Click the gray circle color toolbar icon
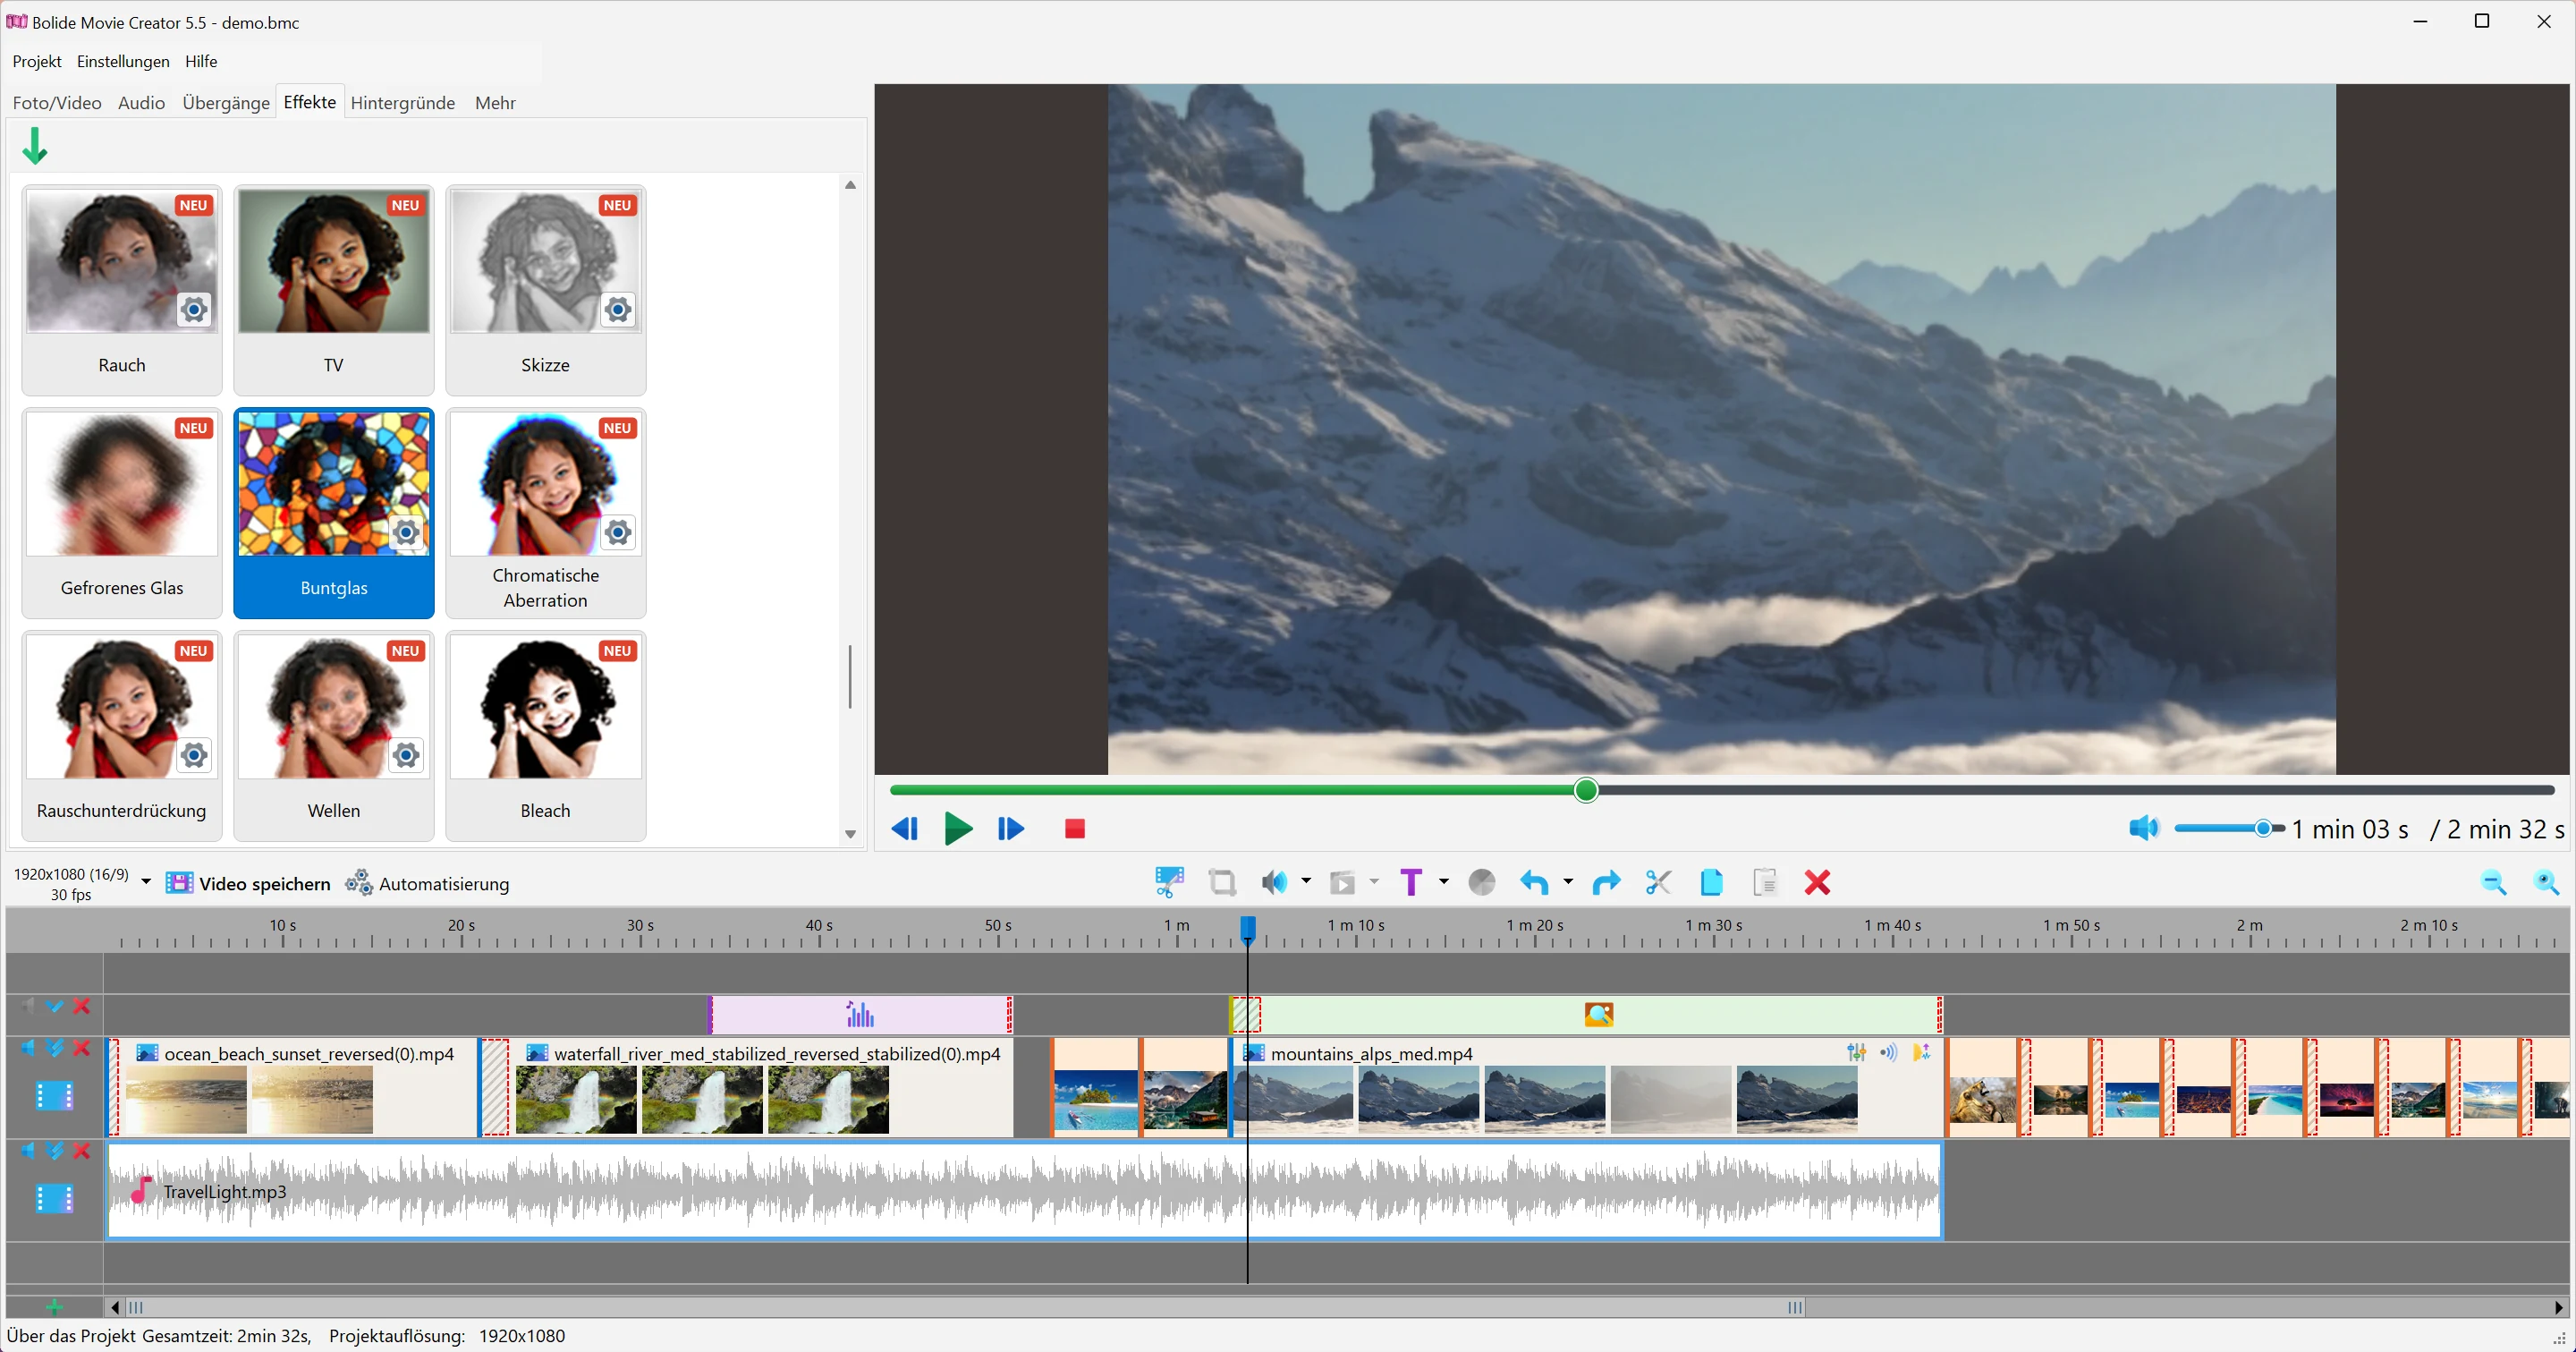The width and height of the screenshot is (2576, 1352). click(1481, 882)
